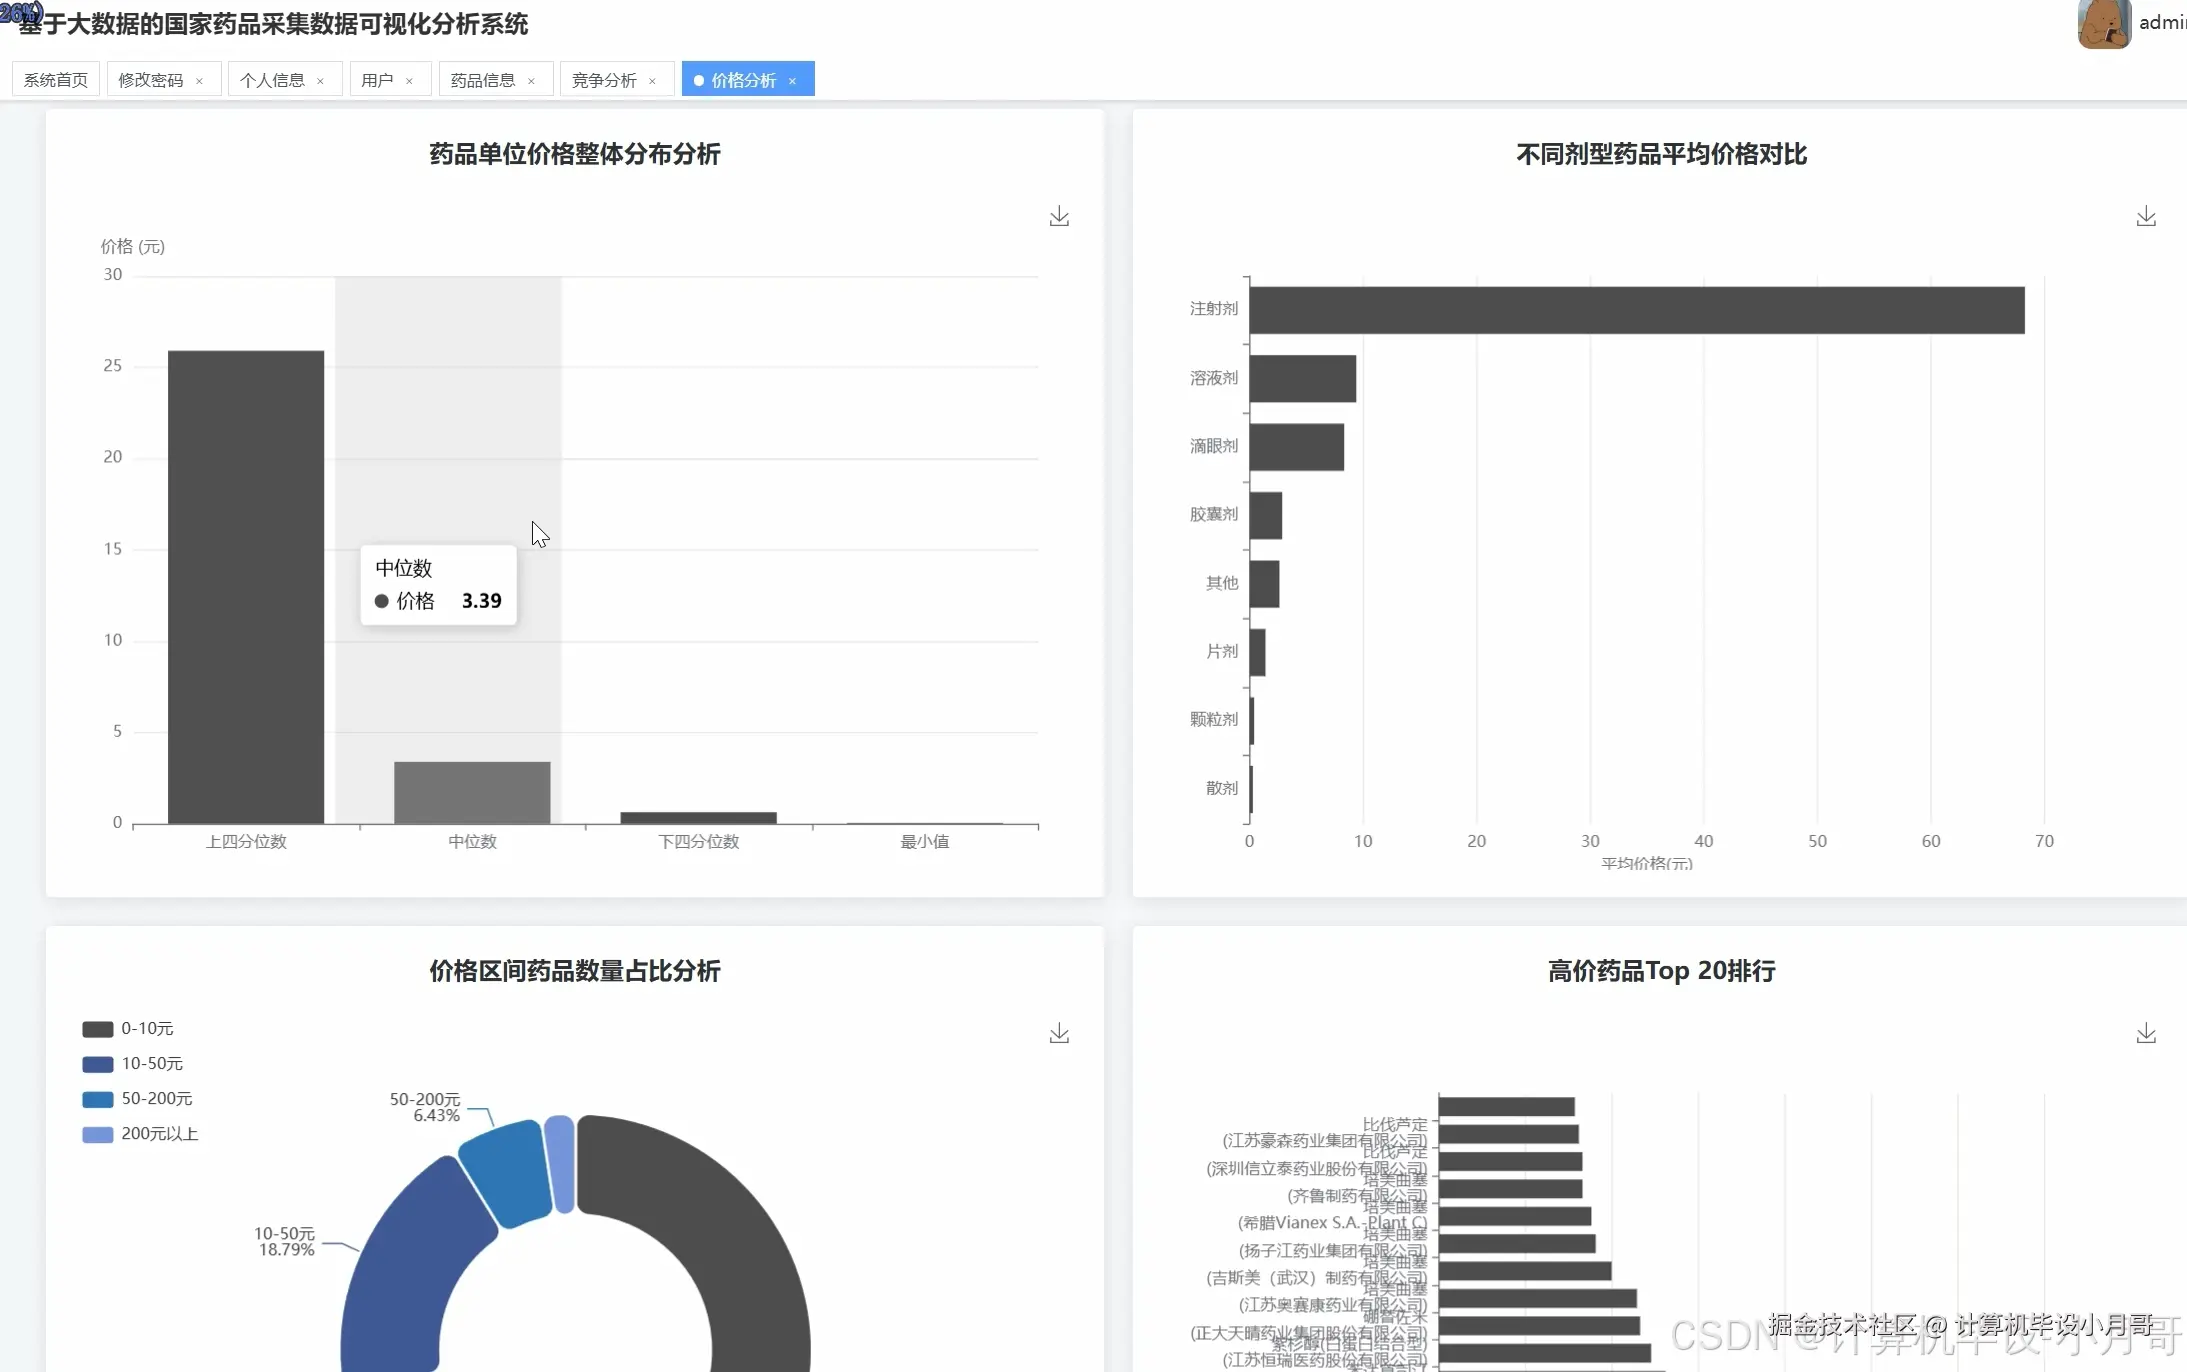
Task: Save the price range pie chart
Action: point(1059,1034)
